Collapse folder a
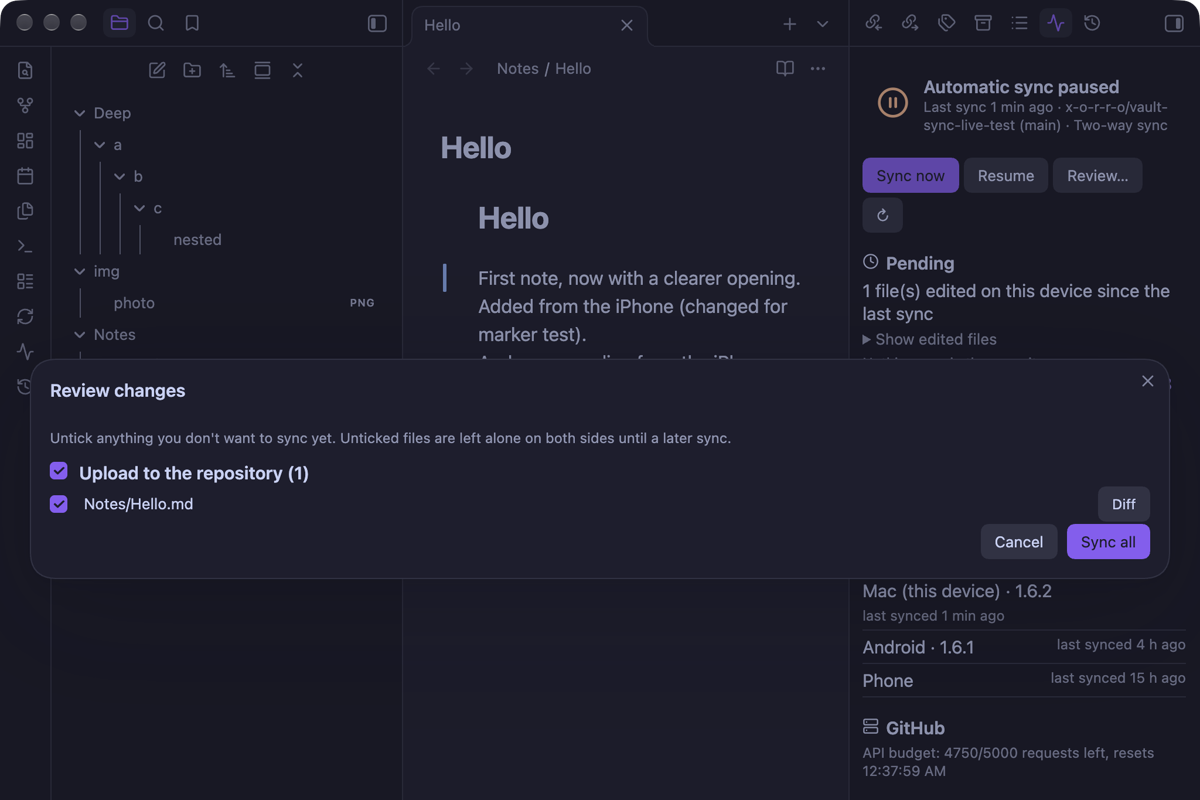1200x800 pixels. click(x=100, y=145)
